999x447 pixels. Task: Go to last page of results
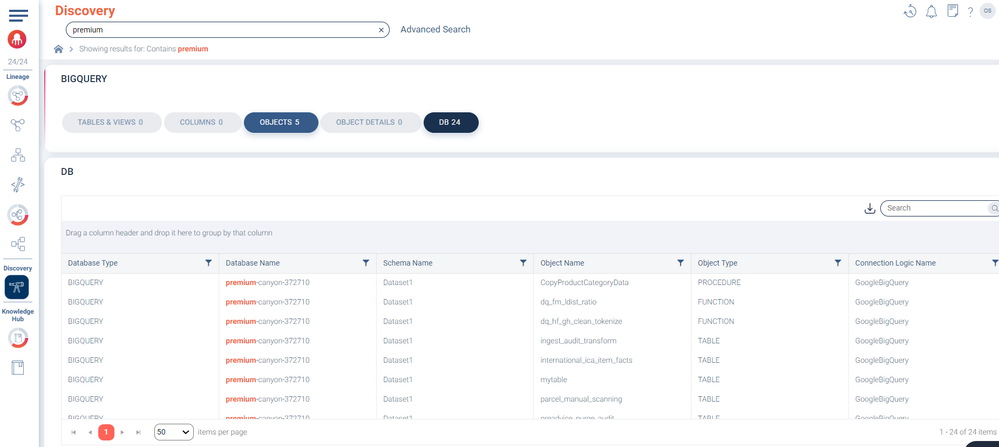tap(138, 432)
